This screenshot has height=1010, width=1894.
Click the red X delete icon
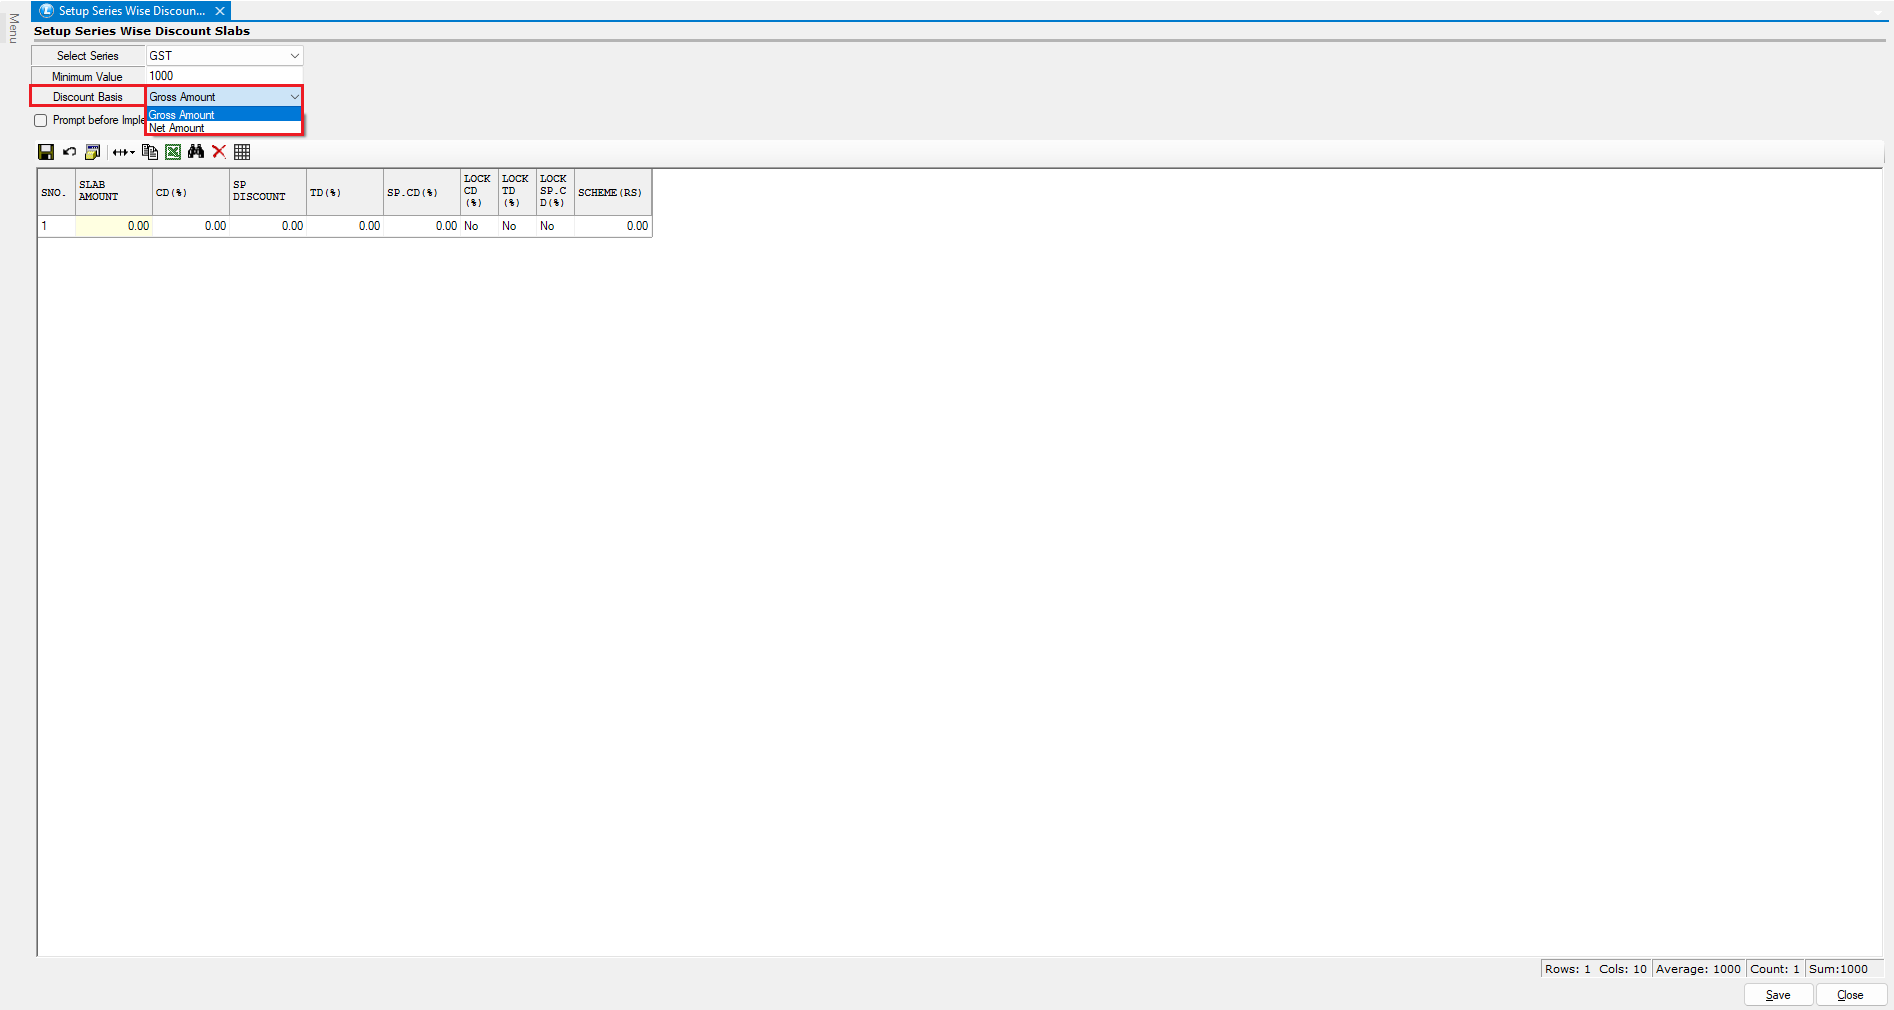click(219, 152)
